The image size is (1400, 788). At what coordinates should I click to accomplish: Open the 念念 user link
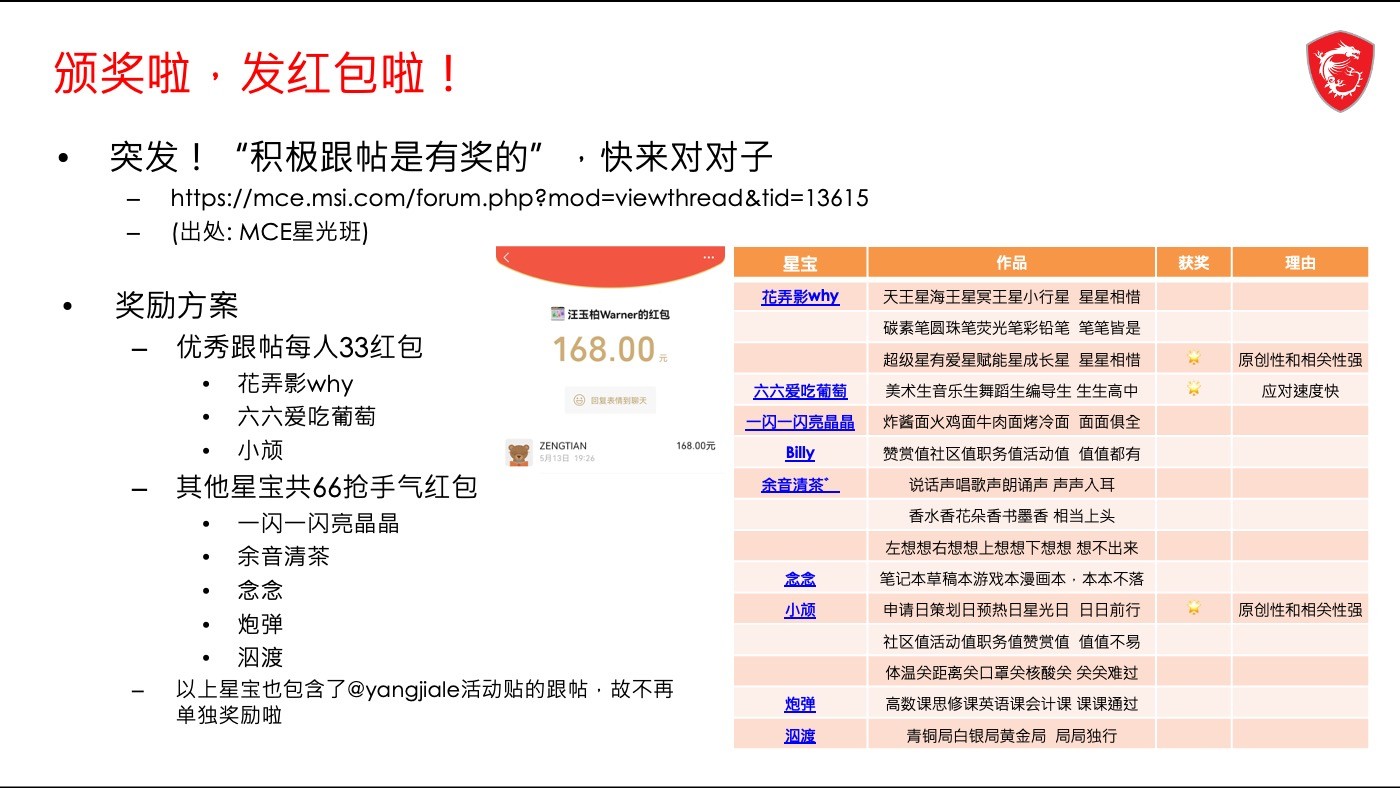tap(800, 579)
